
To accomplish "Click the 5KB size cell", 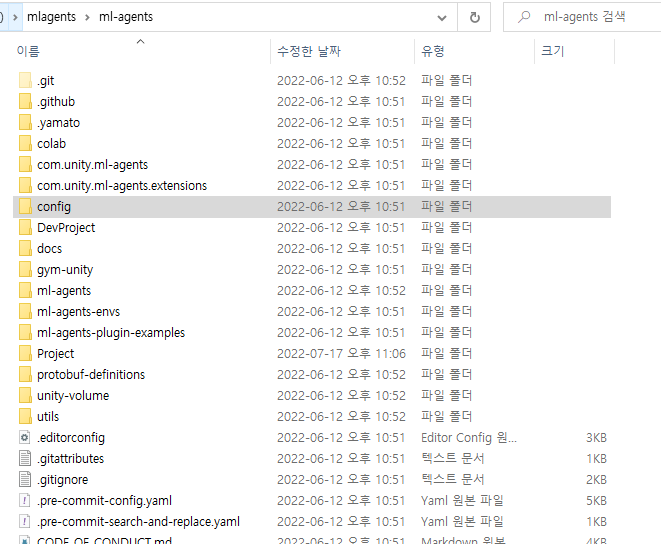I will tap(596, 501).
